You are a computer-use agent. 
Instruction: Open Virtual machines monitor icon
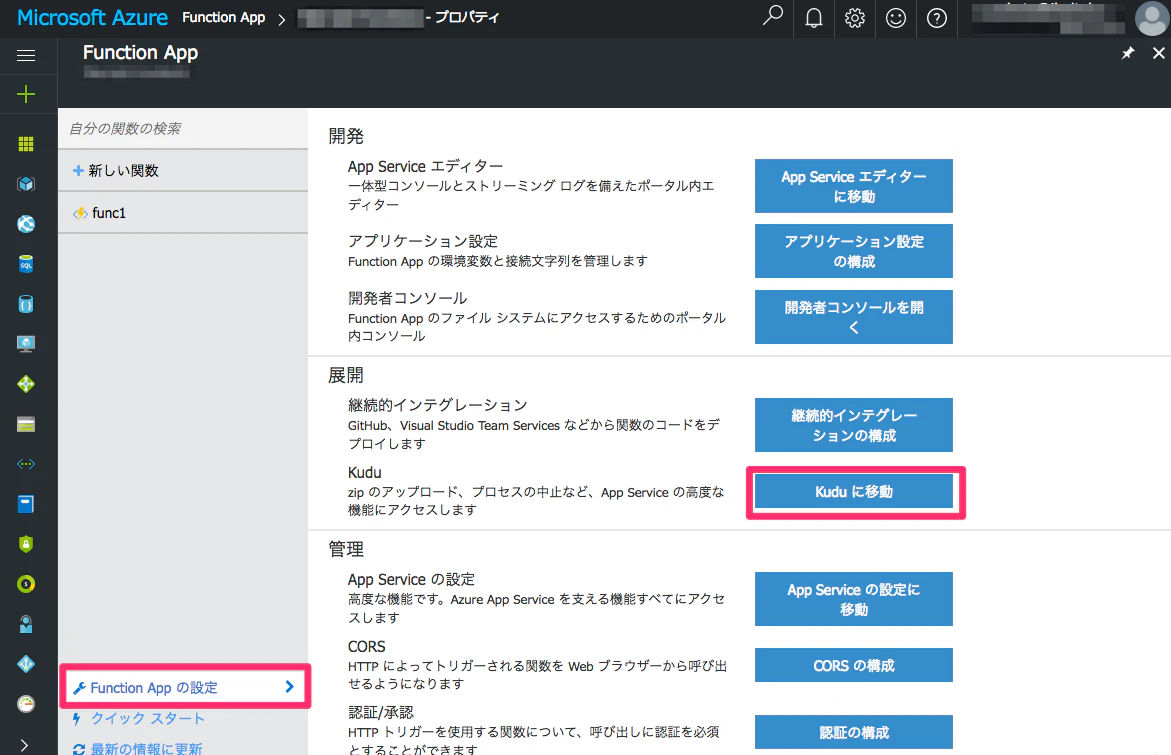(26, 344)
